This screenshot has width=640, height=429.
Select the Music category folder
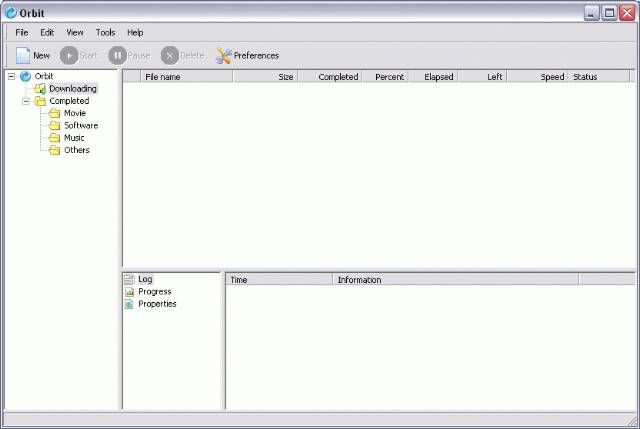tap(74, 138)
